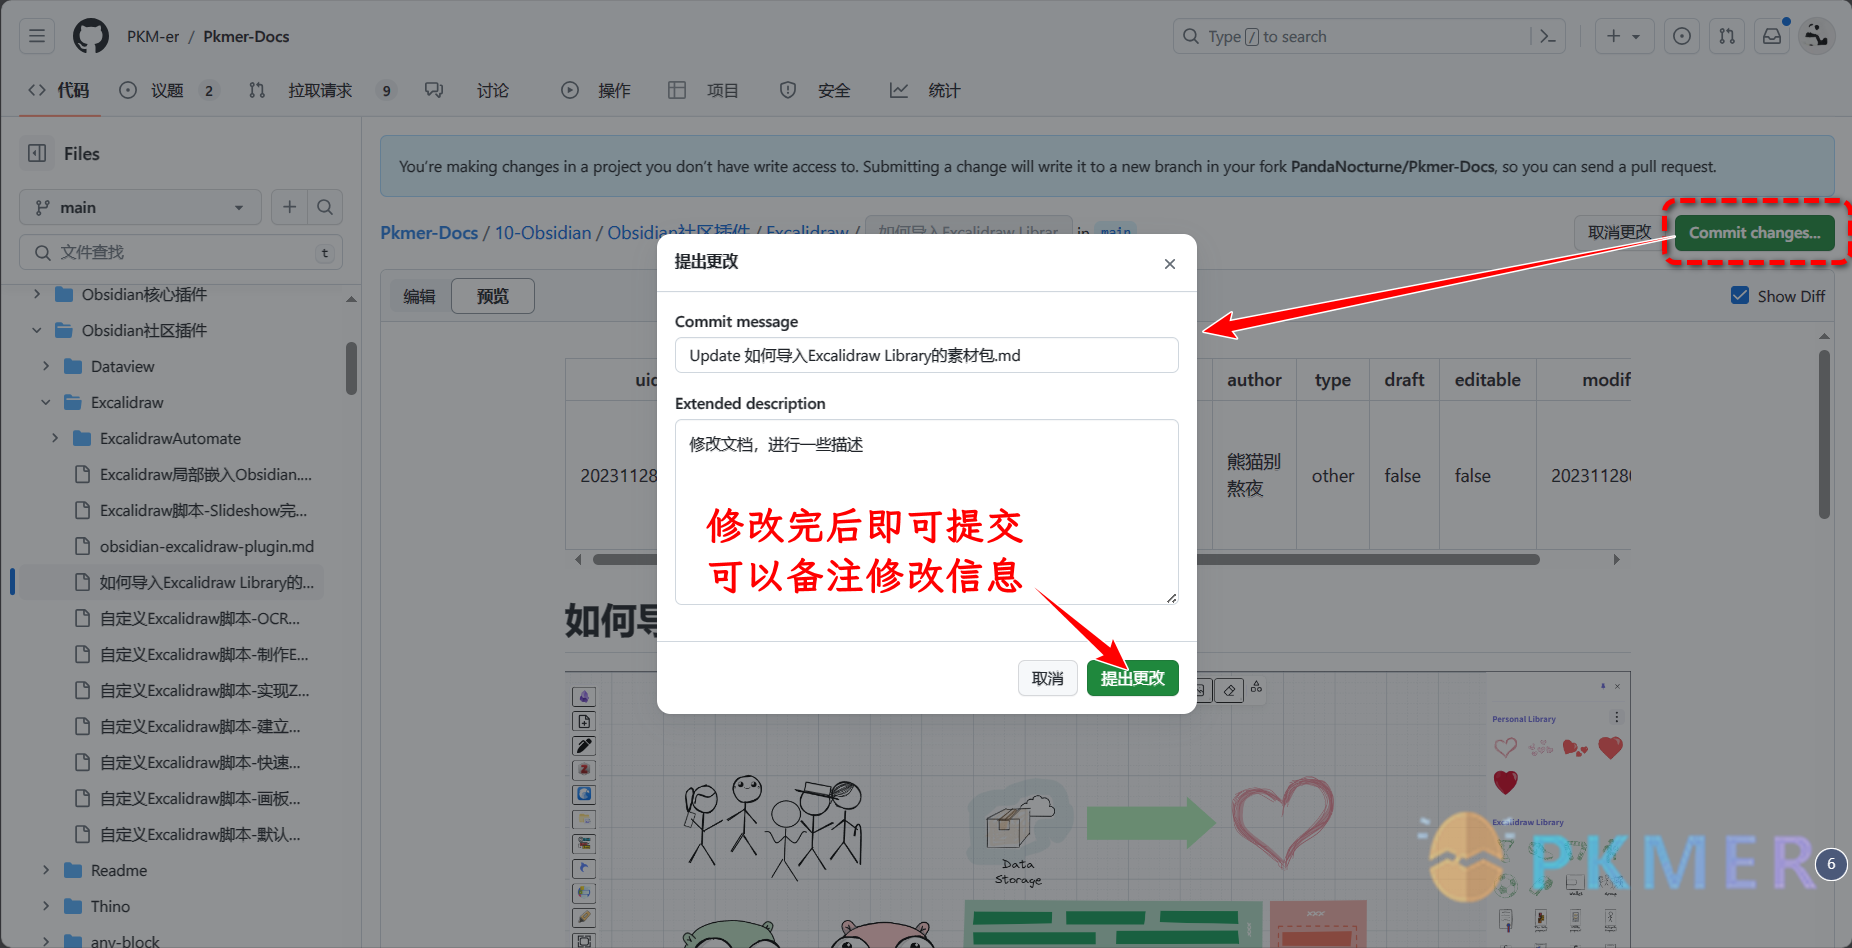Image resolution: width=1852 pixels, height=948 pixels.
Task: Open the 10-Obsidian breadcrumb link
Action: (x=543, y=233)
